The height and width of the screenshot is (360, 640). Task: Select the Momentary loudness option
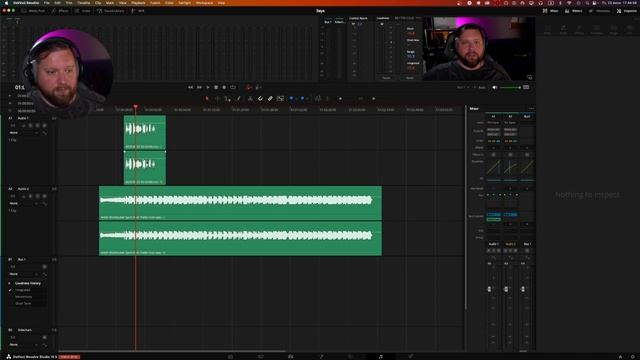(24, 297)
